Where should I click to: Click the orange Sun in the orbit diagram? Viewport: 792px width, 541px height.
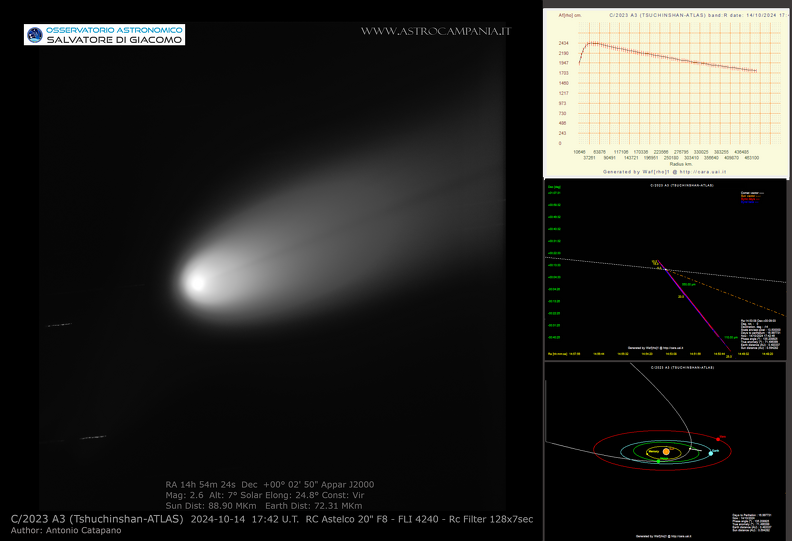click(666, 452)
